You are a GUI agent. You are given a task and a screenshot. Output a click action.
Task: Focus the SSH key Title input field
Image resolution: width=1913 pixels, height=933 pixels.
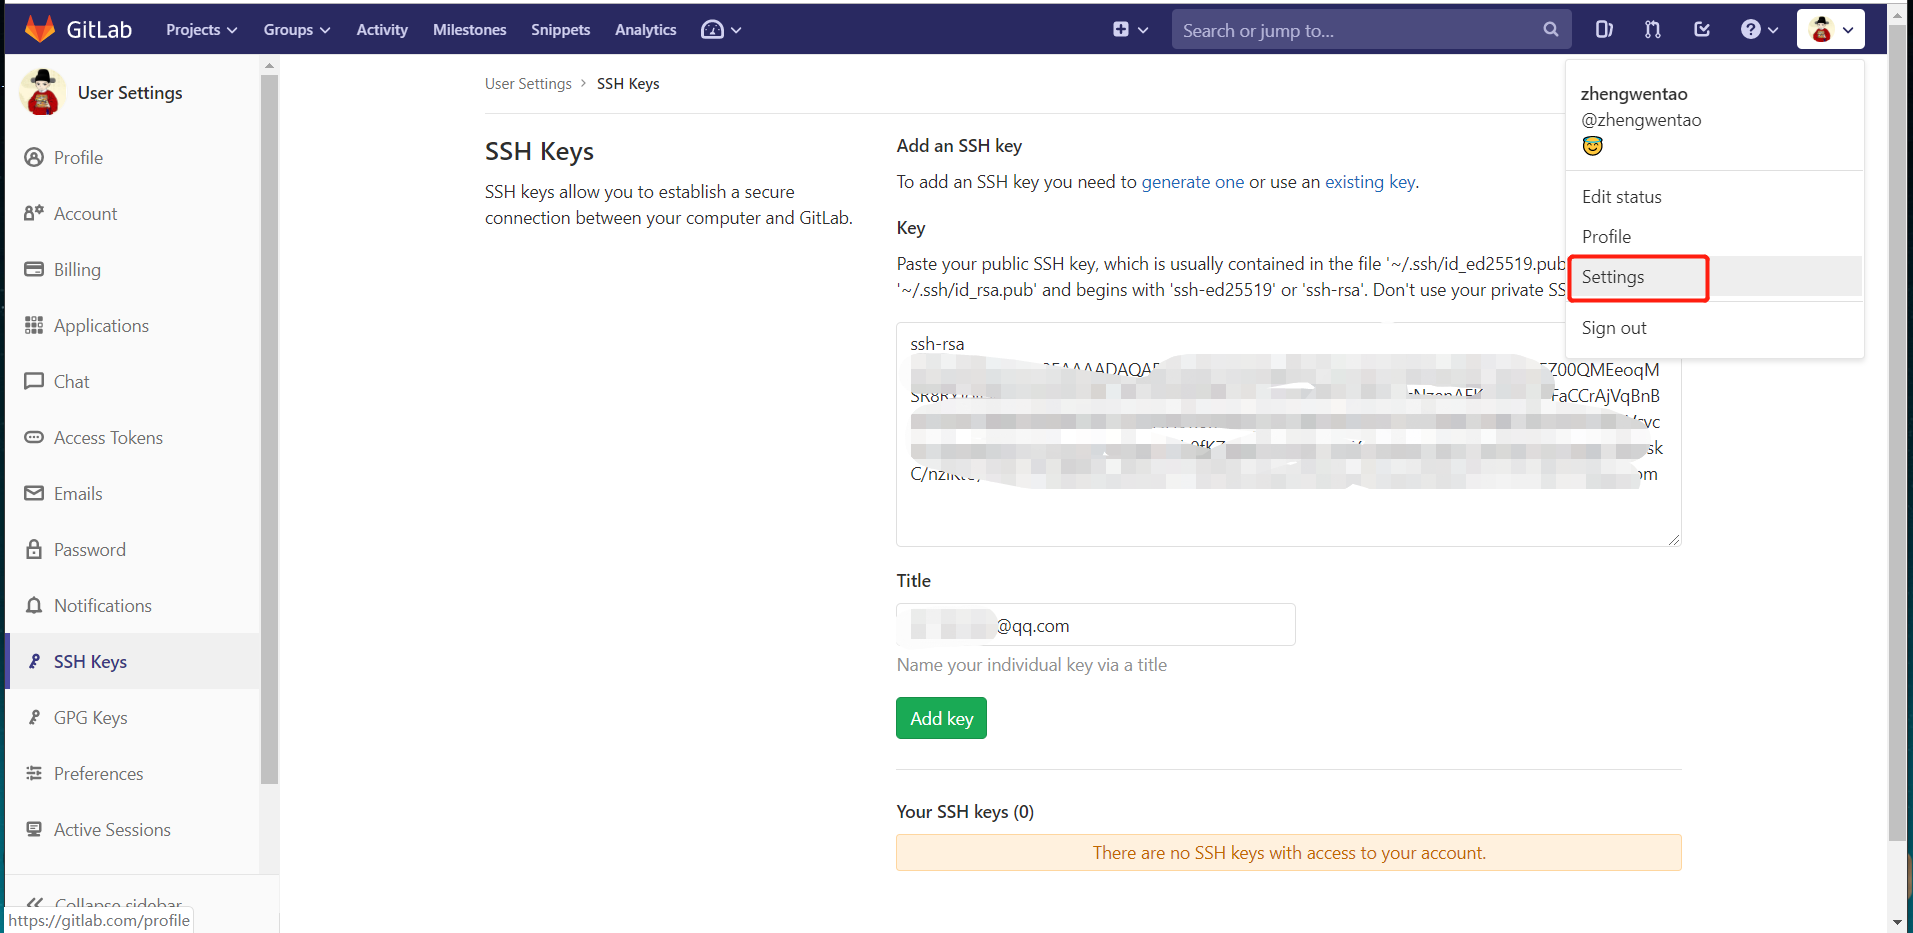(1094, 624)
